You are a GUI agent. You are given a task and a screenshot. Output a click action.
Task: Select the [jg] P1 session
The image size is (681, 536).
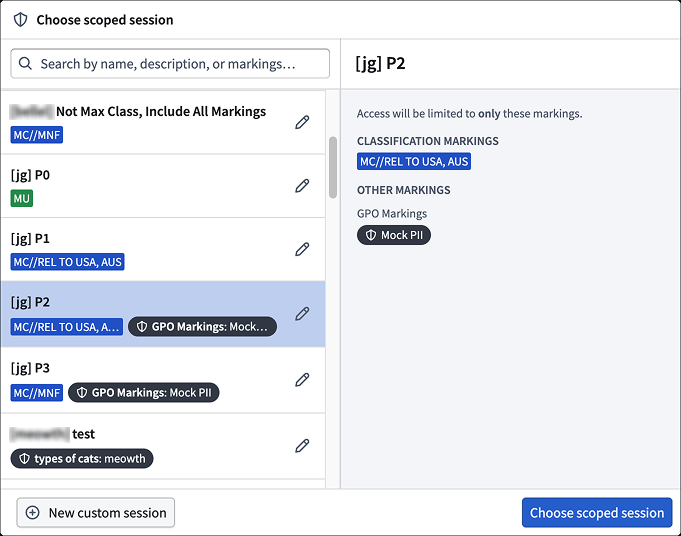coord(163,249)
